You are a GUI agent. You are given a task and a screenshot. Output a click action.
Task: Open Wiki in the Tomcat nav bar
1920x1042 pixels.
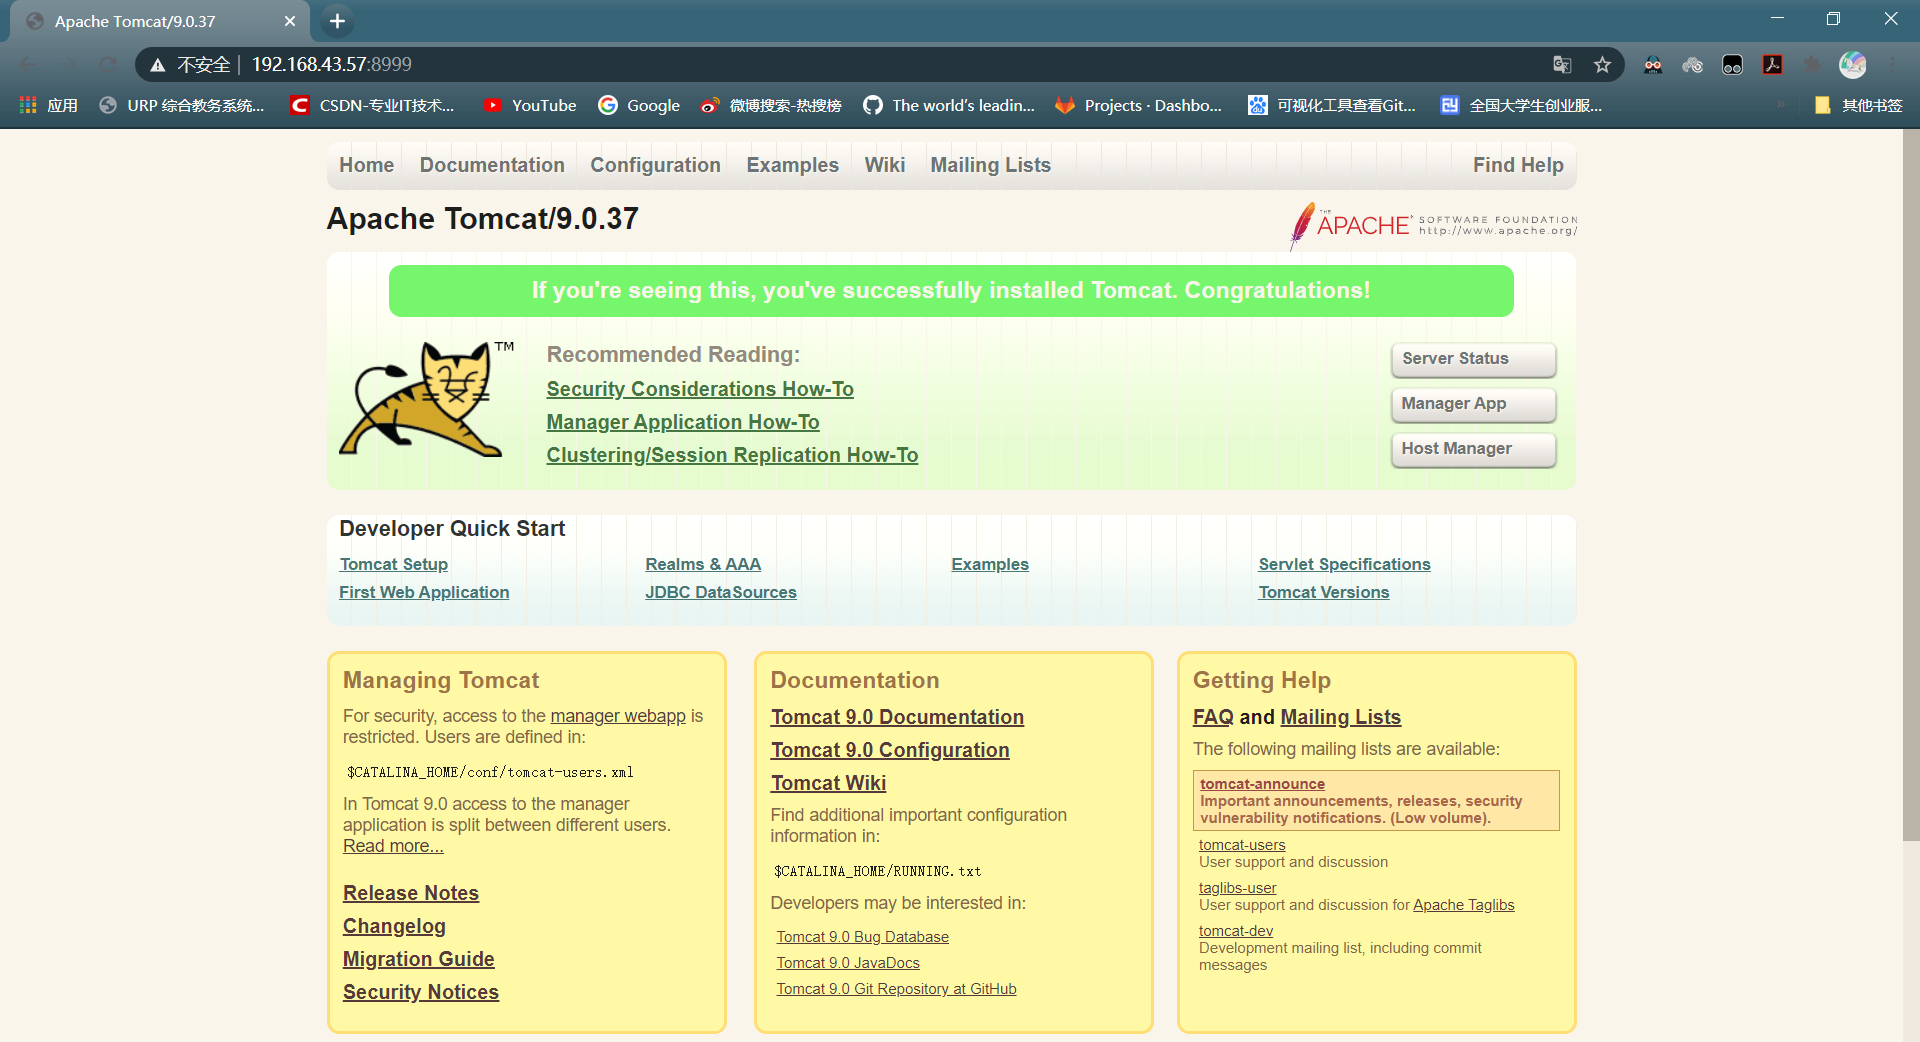[x=884, y=165]
